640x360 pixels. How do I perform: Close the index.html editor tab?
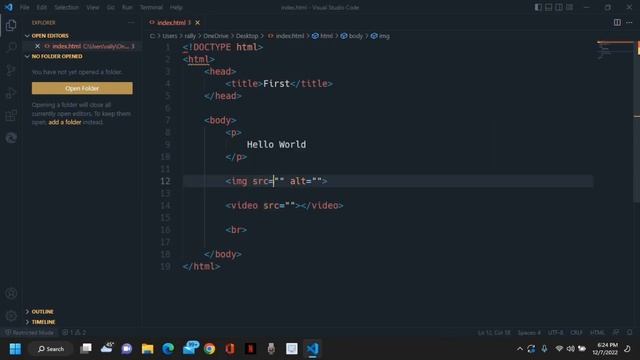[x=198, y=22]
